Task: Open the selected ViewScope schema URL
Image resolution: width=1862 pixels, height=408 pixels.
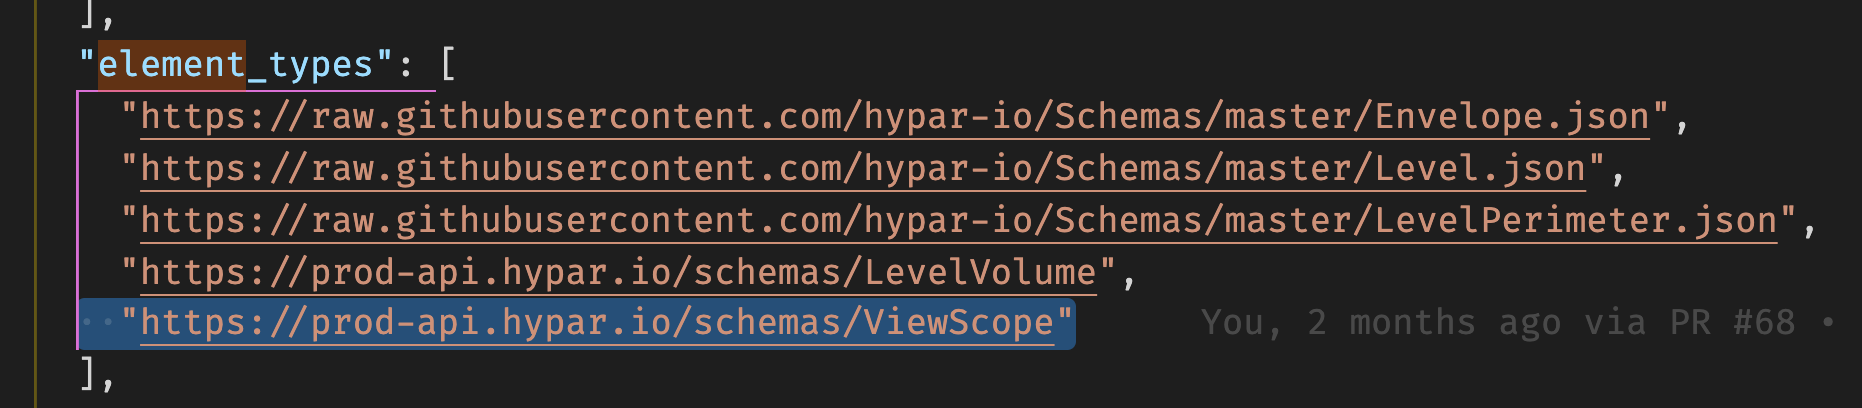Action: click(598, 324)
